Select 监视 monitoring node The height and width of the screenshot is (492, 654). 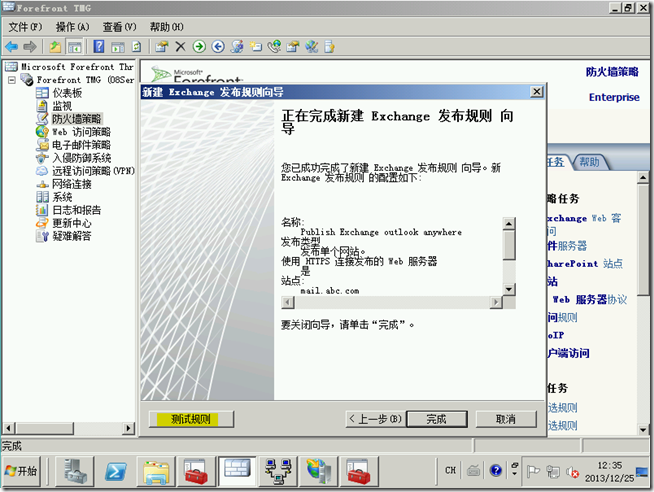point(62,106)
